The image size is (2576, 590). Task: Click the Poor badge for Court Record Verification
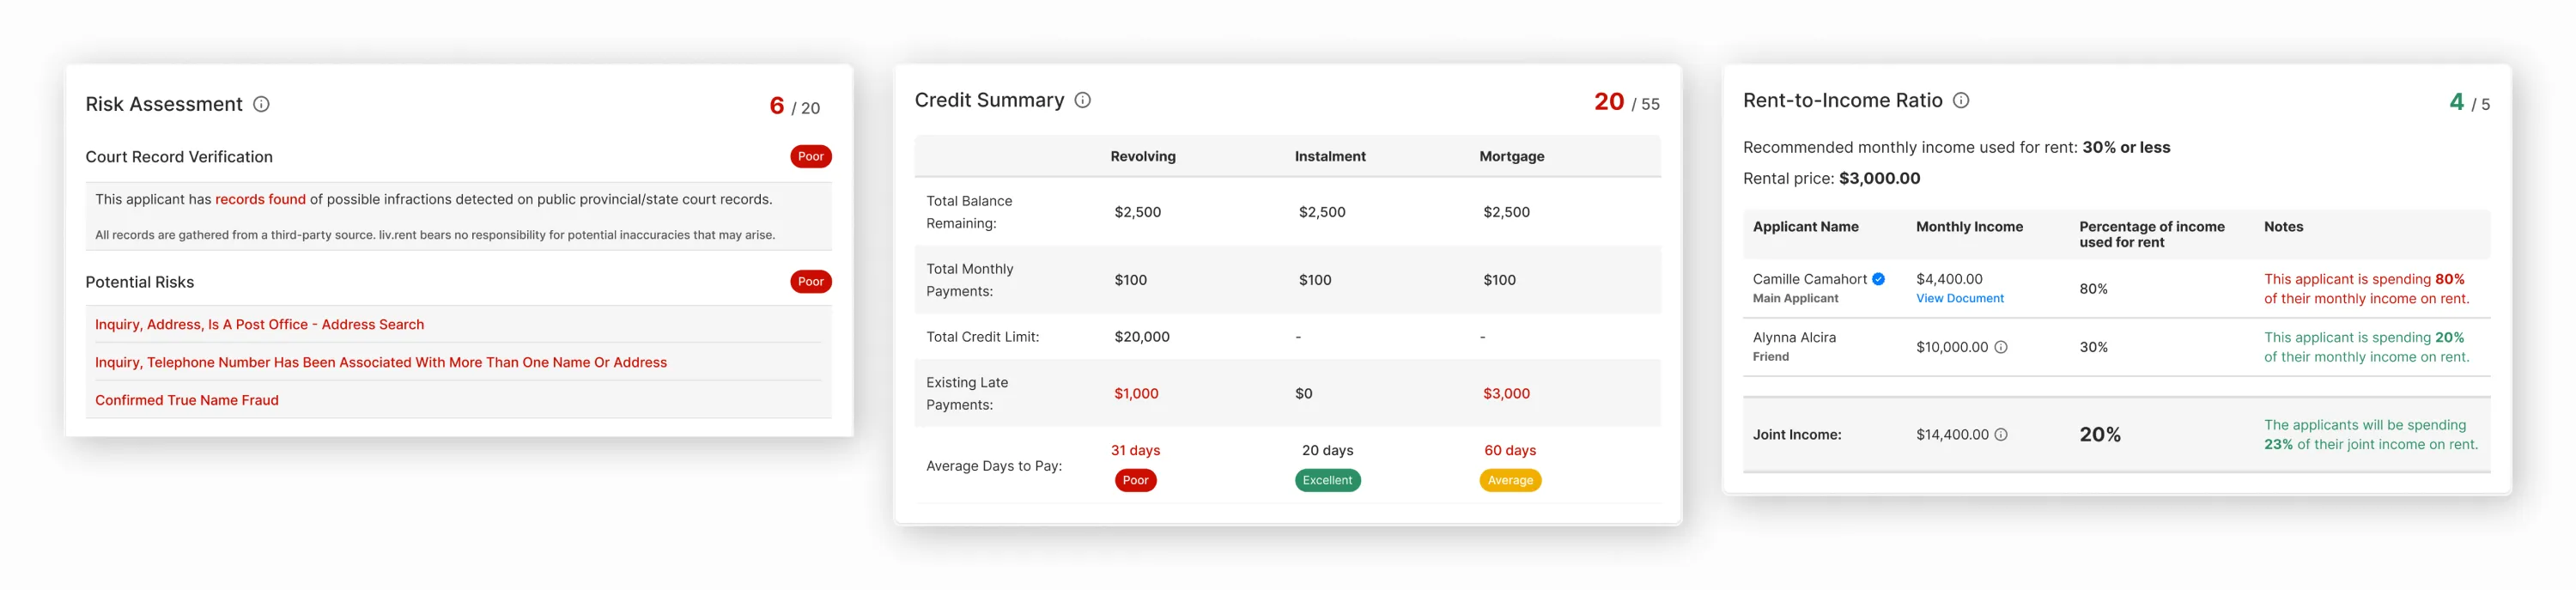click(811, 156)
